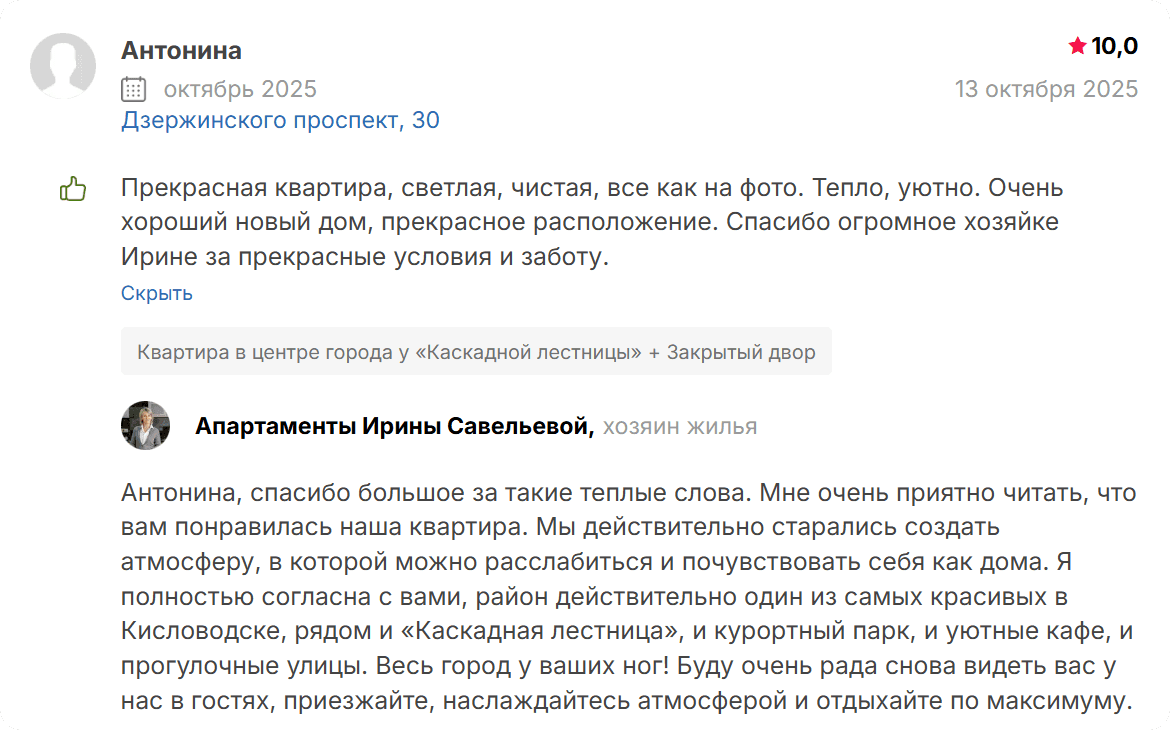The image size is (1170, 730).
Task: Click the review date 13 октября 2025
Action: coord(1046,89)
